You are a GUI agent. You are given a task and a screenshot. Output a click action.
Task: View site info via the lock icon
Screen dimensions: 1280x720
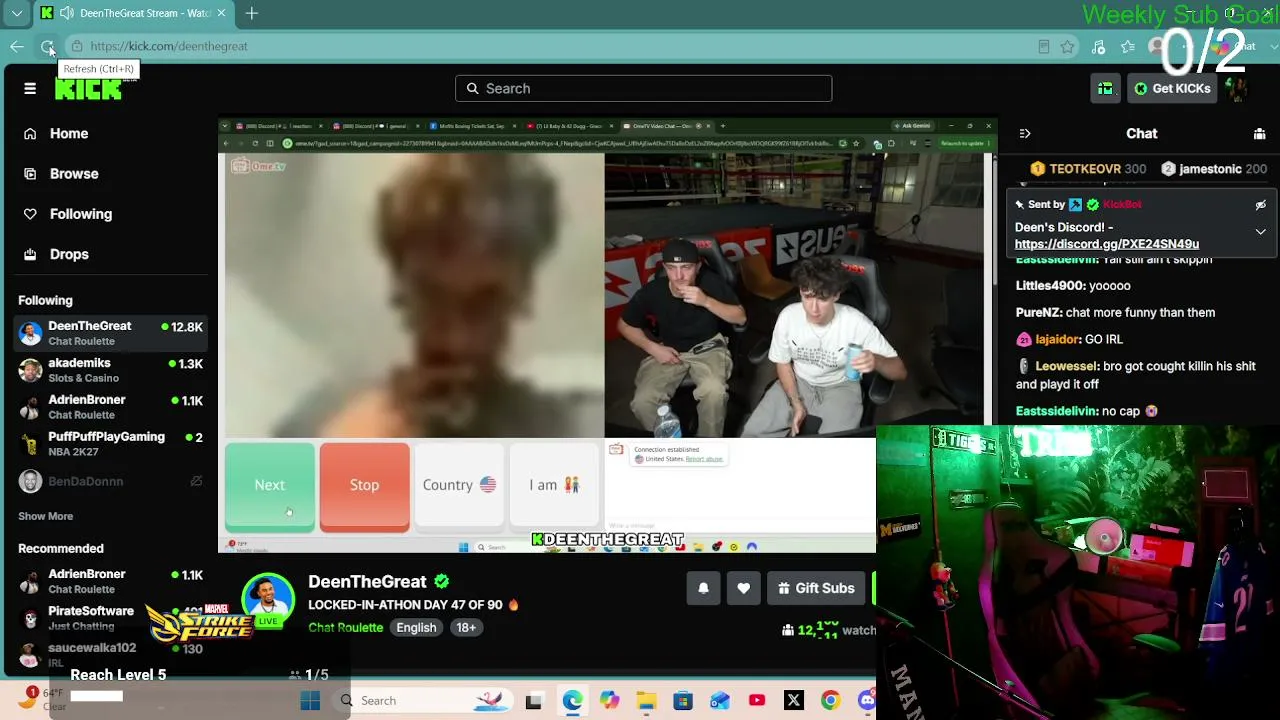[77, 46]
